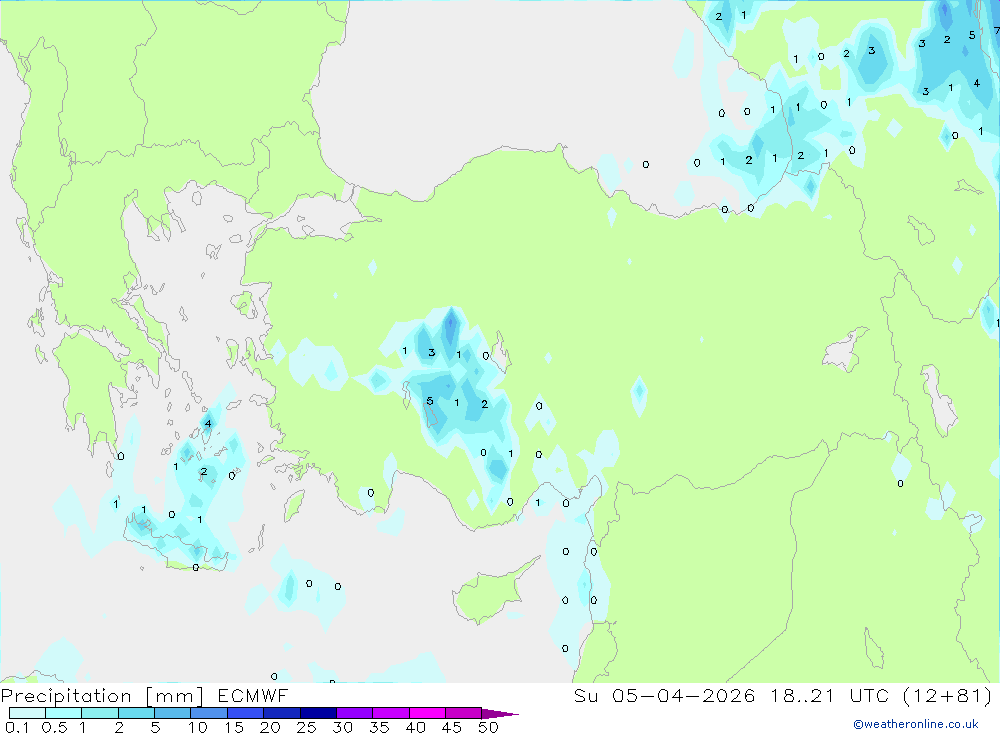This screenshot has height=733, width=1000.
Task: Select the 40–45 mm magenta legend swatch
Action: pos(427,713)
